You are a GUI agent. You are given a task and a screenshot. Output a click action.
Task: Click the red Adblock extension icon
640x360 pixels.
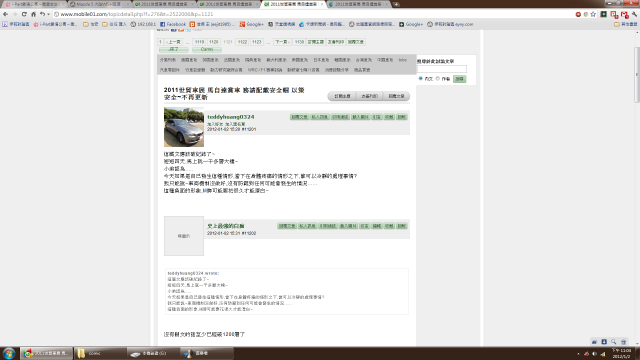pyautogui.click(x=578, y=14)
